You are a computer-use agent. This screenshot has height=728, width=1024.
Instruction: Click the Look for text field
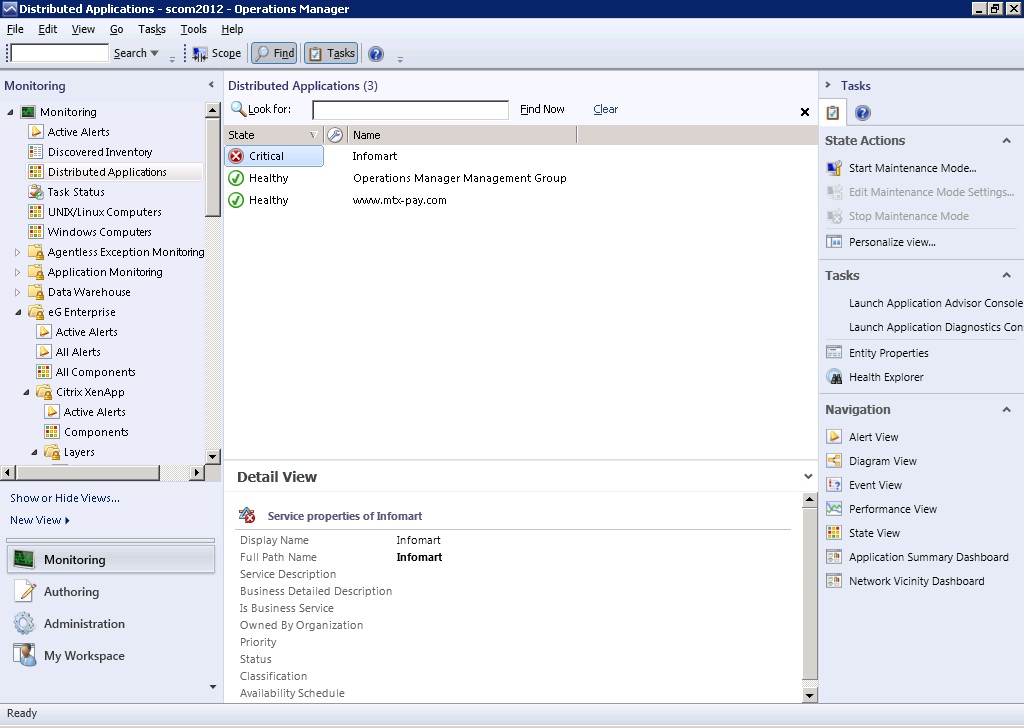tap(410, 110)
